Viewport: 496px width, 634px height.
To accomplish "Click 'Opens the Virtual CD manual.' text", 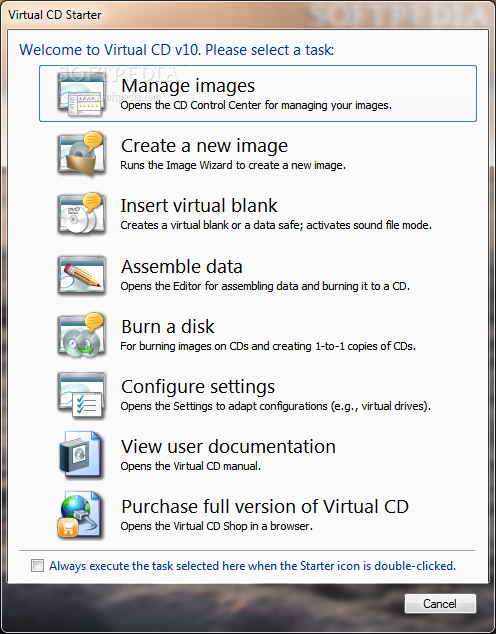I will click(190, 466).
